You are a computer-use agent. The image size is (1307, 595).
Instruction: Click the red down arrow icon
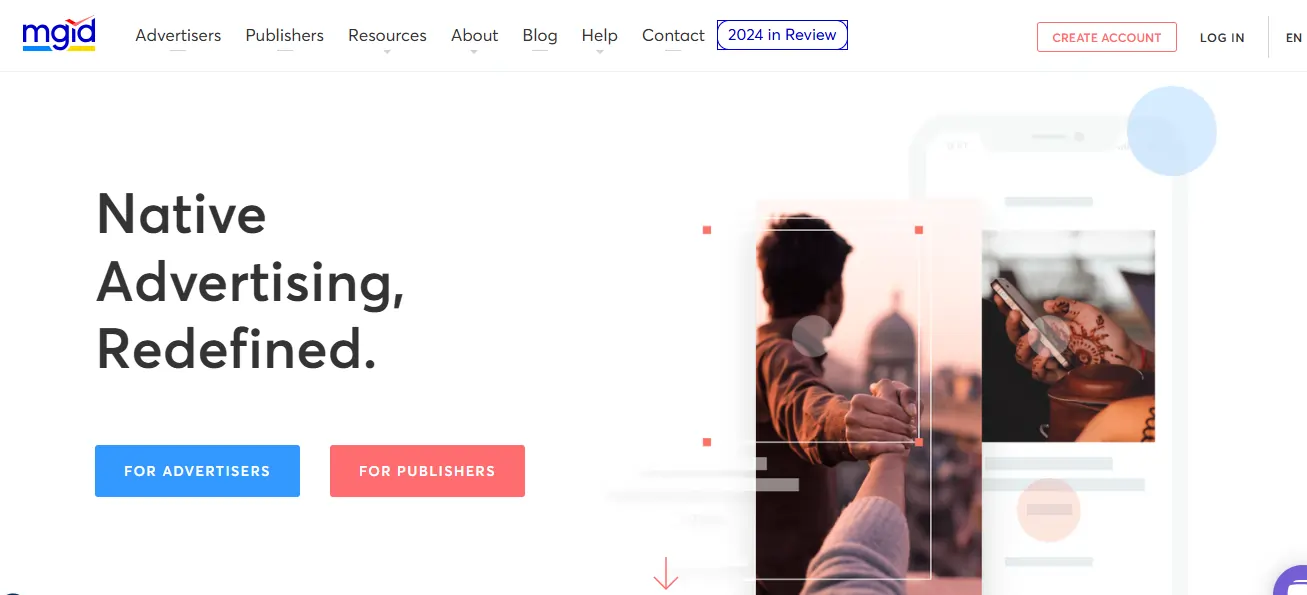tap(665, 573)
